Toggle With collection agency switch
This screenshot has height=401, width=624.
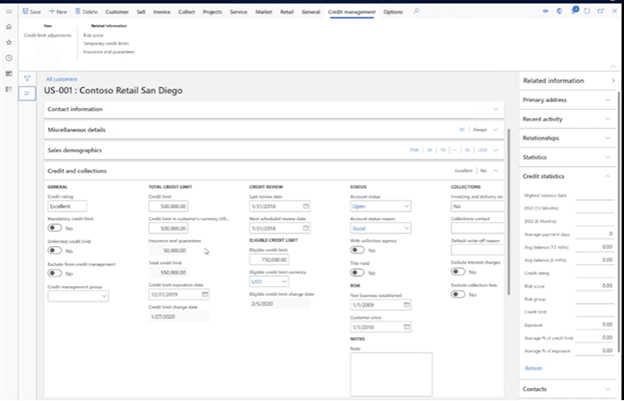357,250
